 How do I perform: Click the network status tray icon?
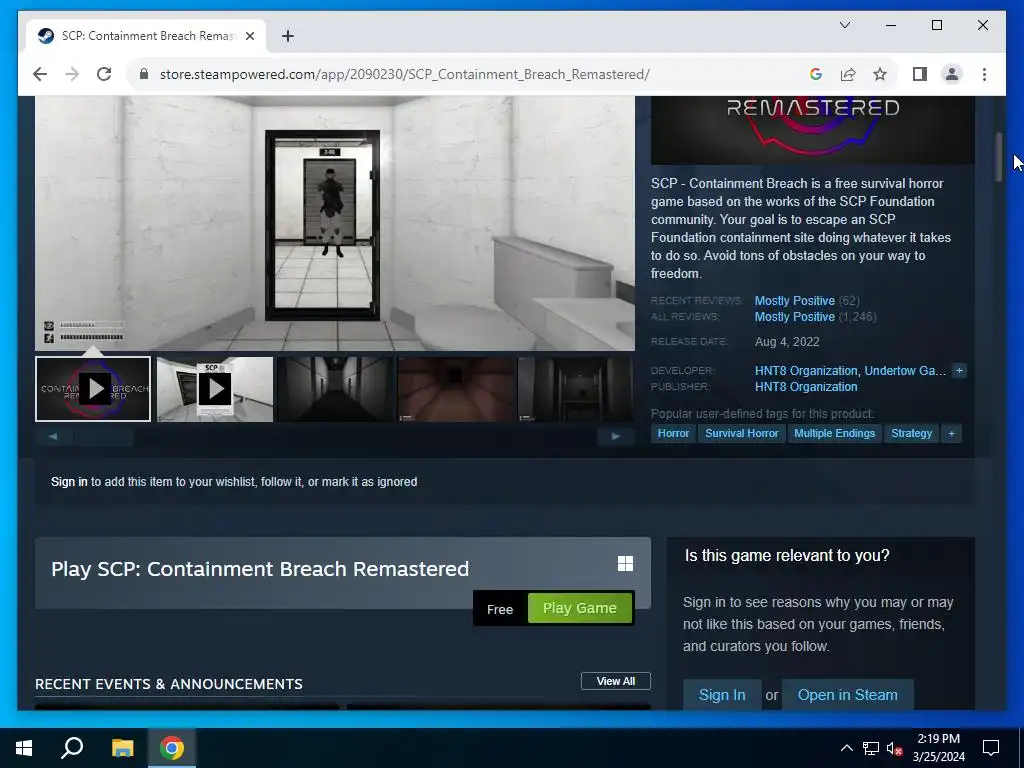[x=871, y=748]
